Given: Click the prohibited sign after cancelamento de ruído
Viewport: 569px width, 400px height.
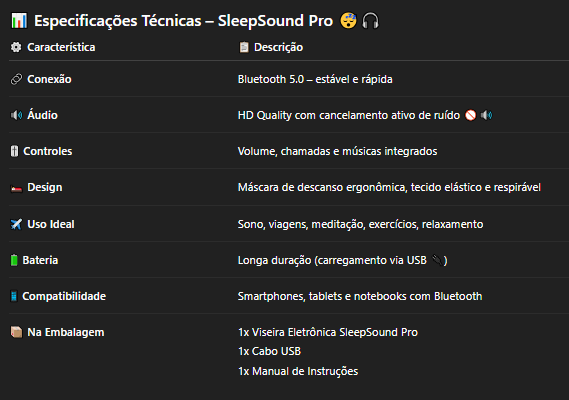Looking at the screenshot, I should (470, 115).
